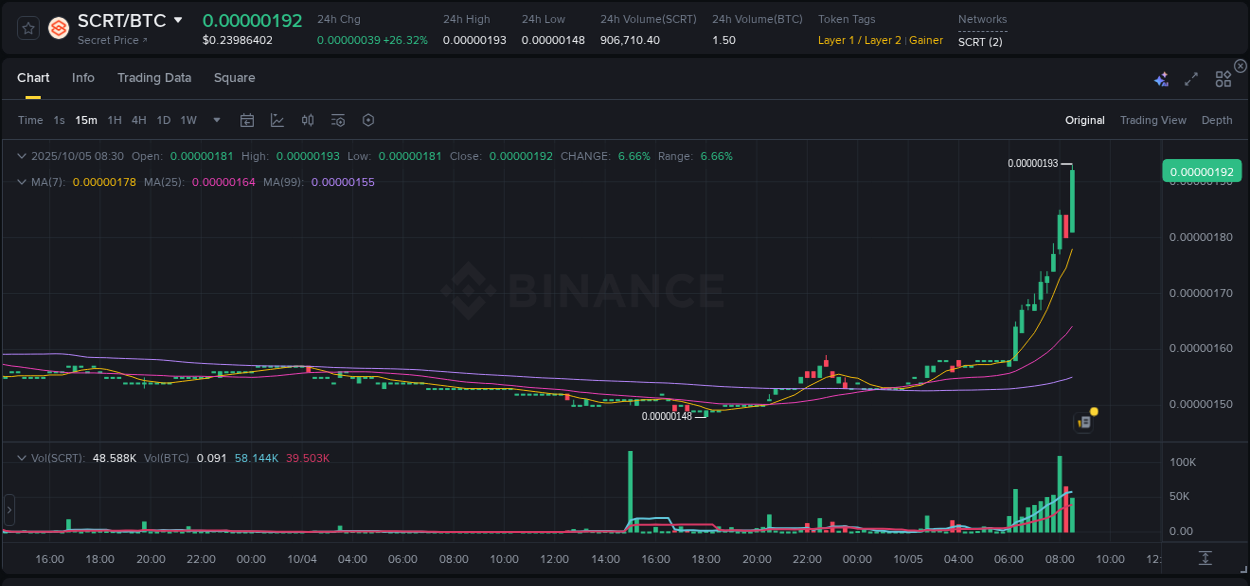Open the Depth chart view
Image resolution: width=1250 pixels, height=586 pixels.
point(1217,120)
